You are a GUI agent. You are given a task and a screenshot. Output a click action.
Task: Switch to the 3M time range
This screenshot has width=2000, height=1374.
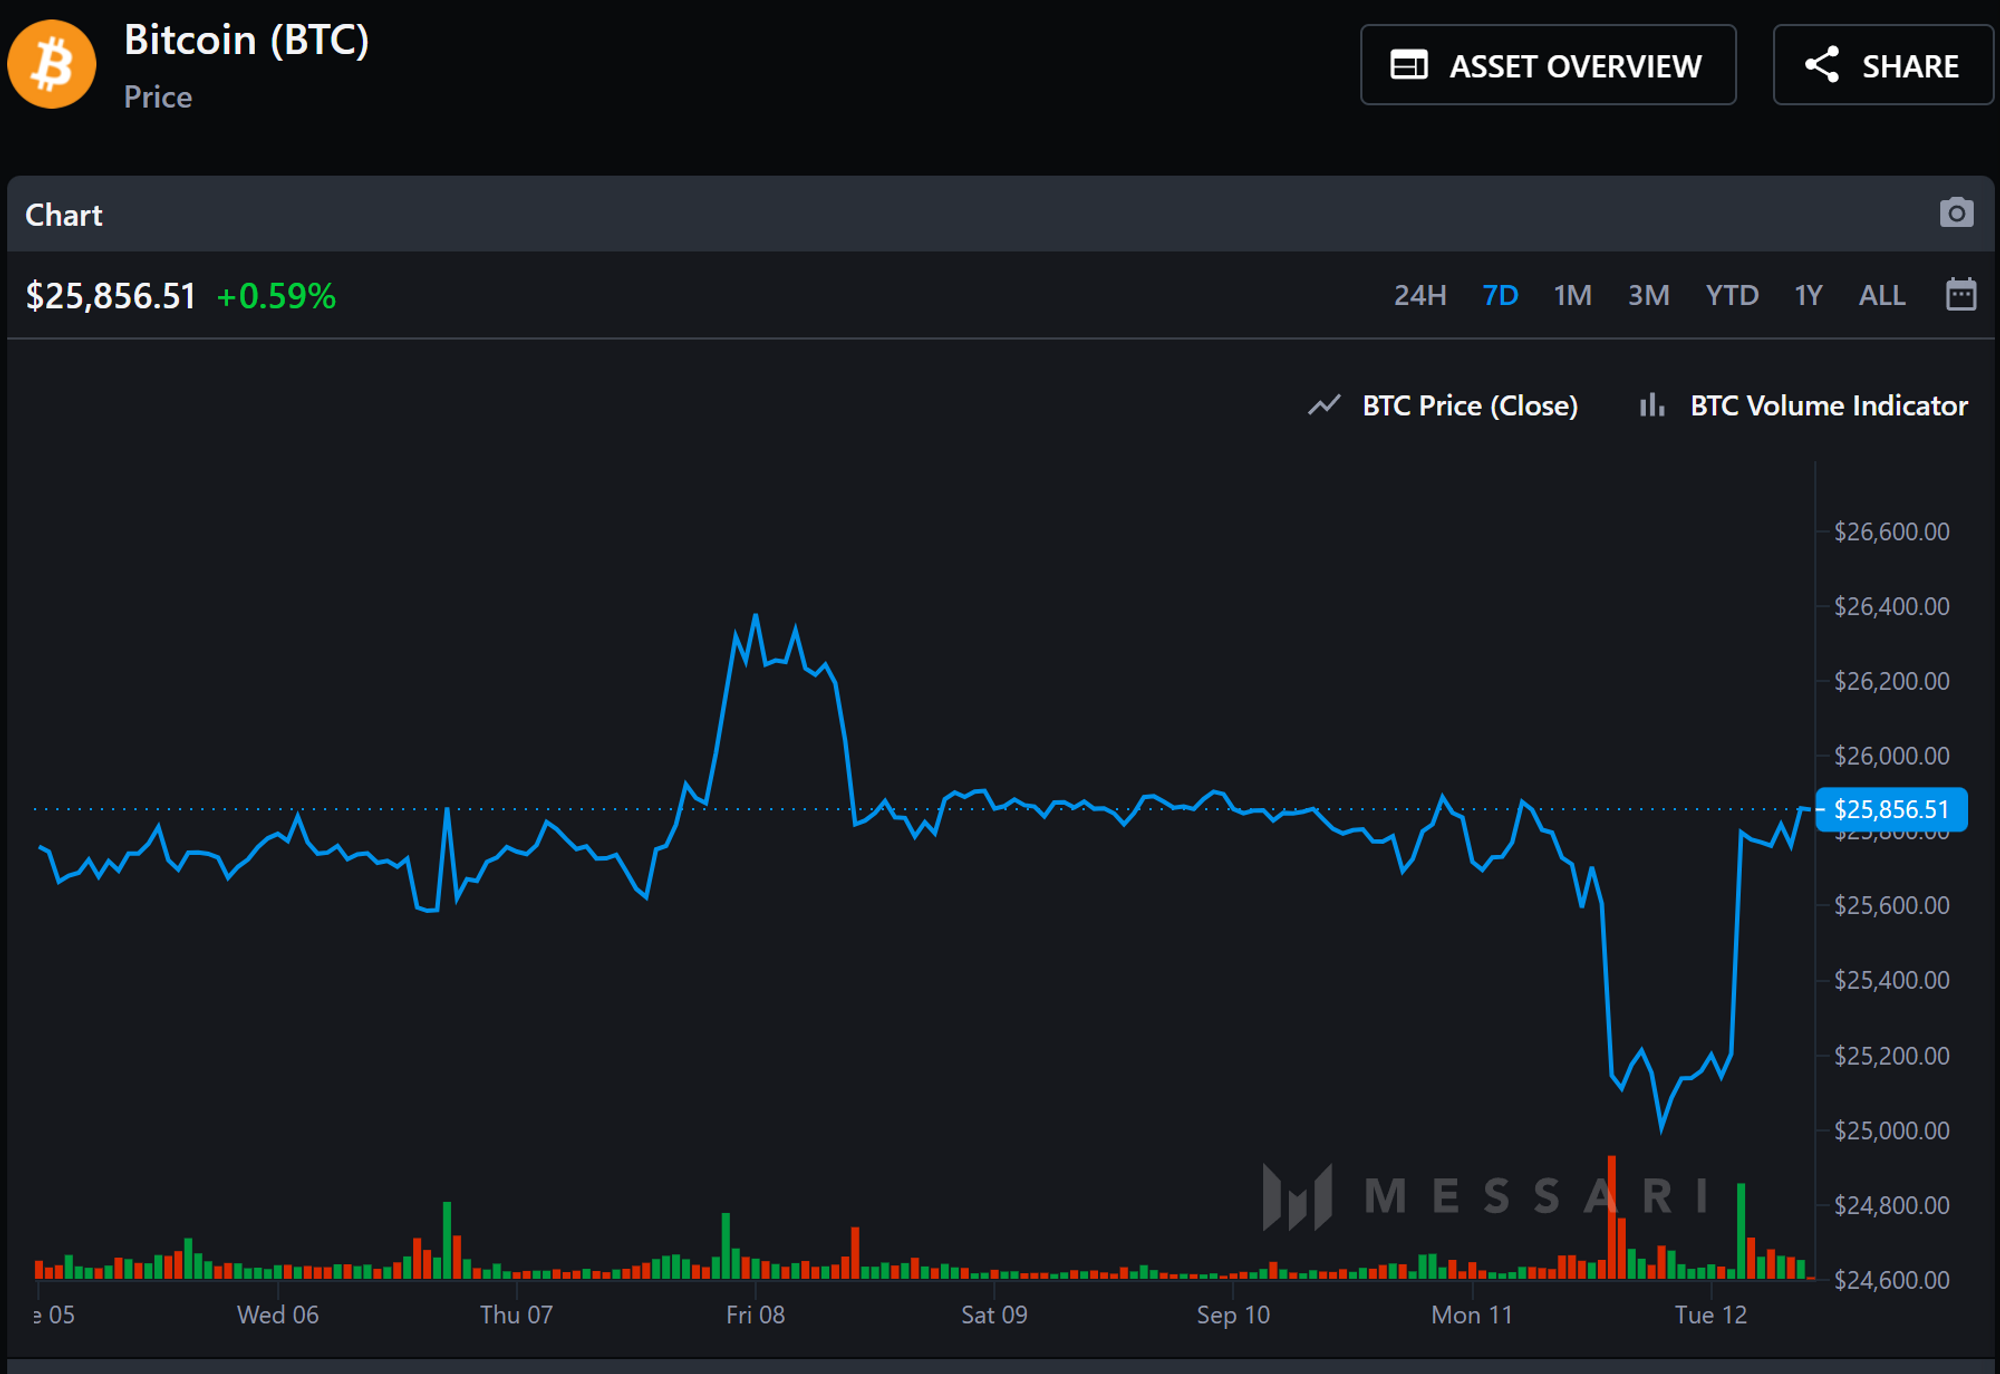pos(1648,295)
